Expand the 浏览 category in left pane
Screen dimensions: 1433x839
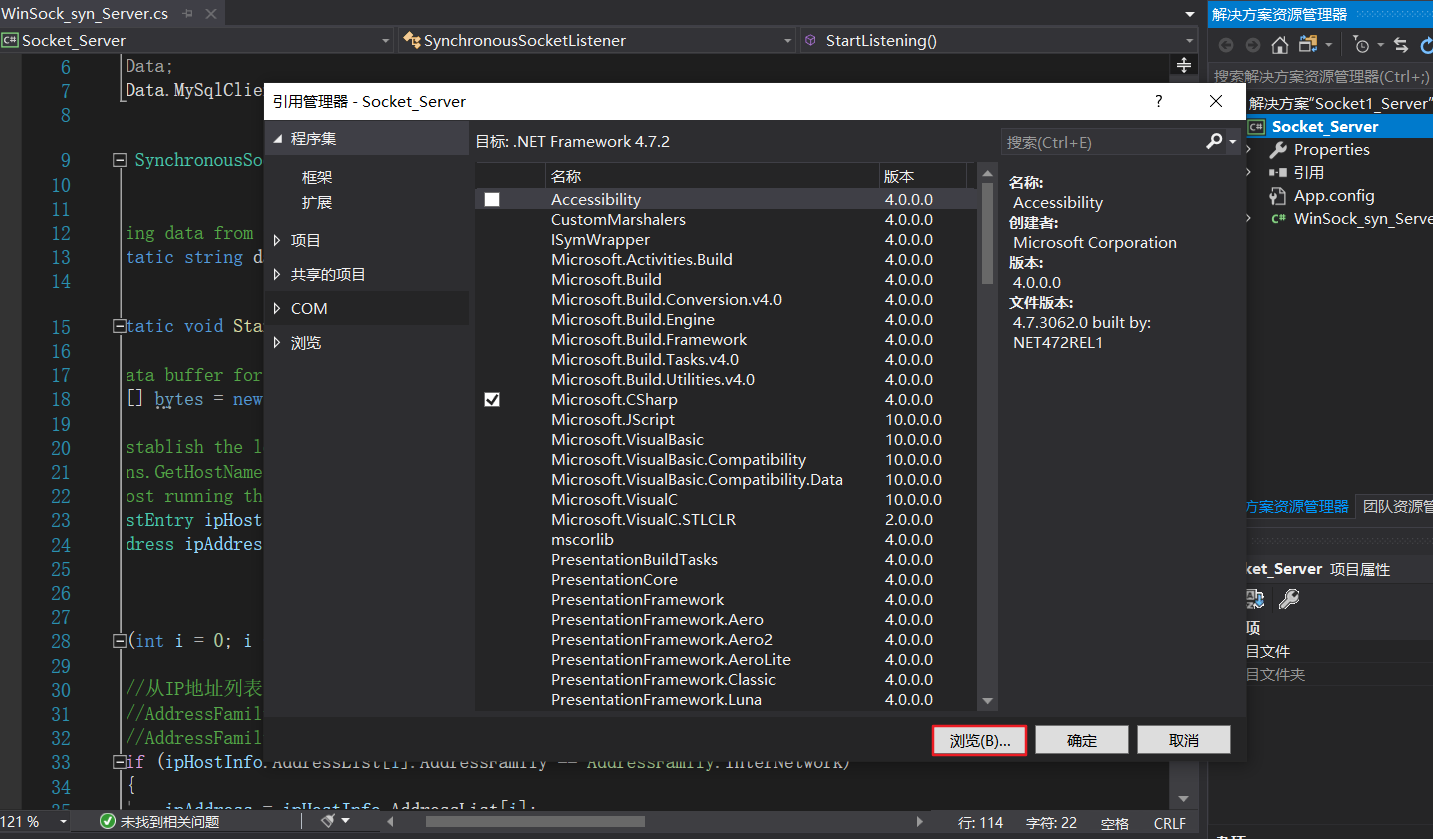point(278,343)
